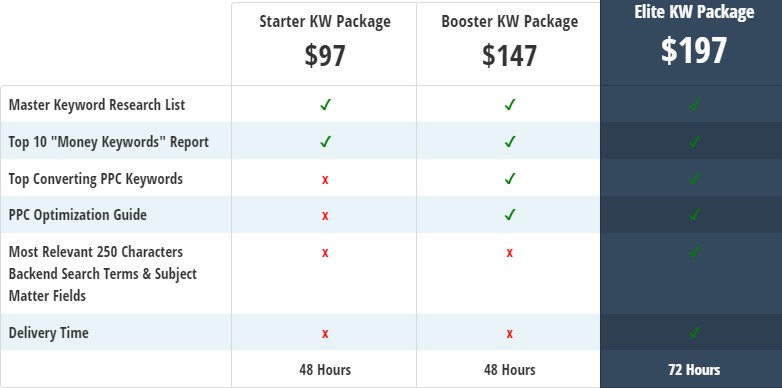782x388 pixels.
Task: Click Booster checkmark for Top 10 Money Keywords Report
Action: [509, 142]
